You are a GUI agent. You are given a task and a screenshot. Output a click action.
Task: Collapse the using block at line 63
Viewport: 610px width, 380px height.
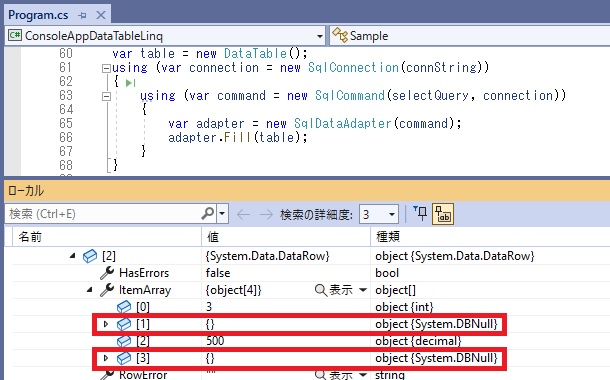[106, 96]
